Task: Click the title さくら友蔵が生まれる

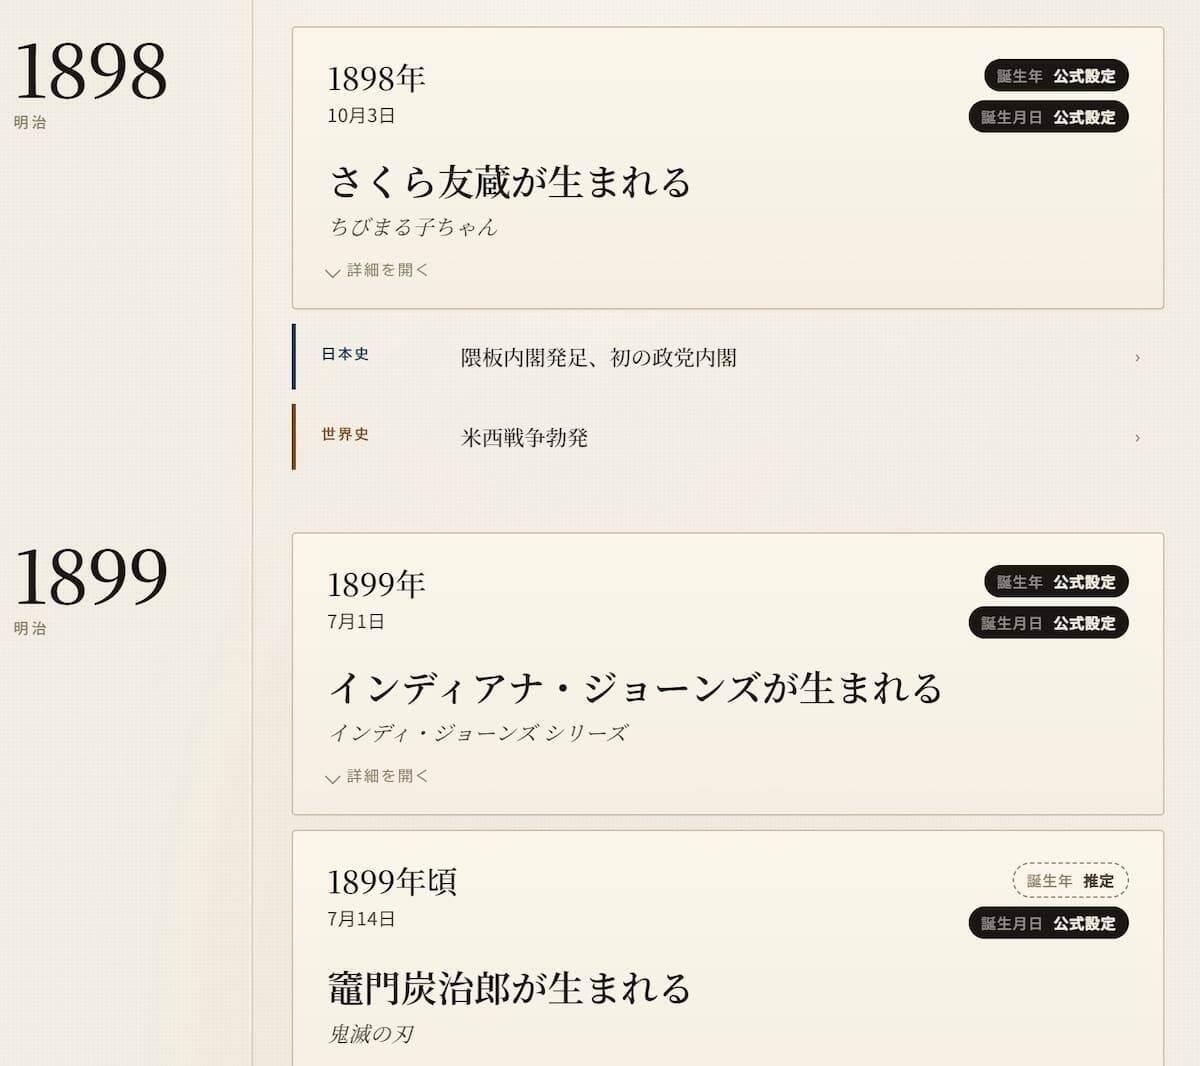Action: point(510,182)
